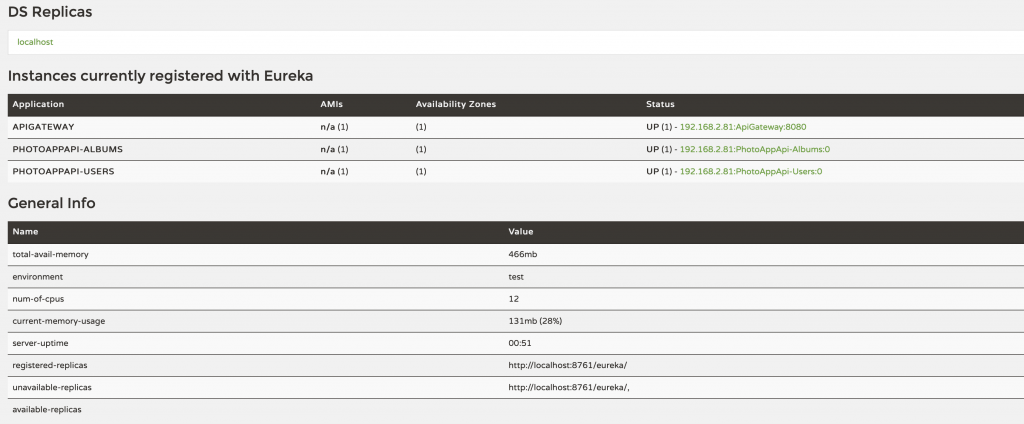Select the APIGATEWAY application name
Screen dimensions: 1024x424
click(x=44, y=127)
